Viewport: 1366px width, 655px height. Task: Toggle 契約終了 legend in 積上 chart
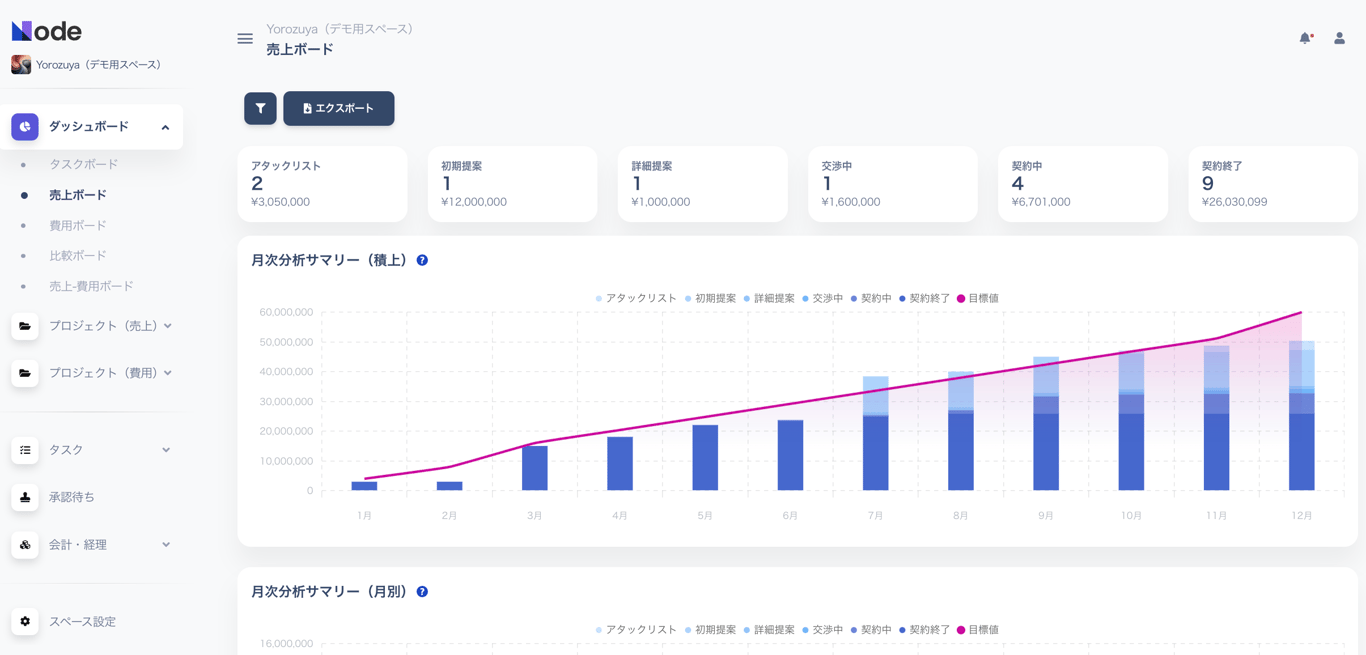[x=925, y=298]
